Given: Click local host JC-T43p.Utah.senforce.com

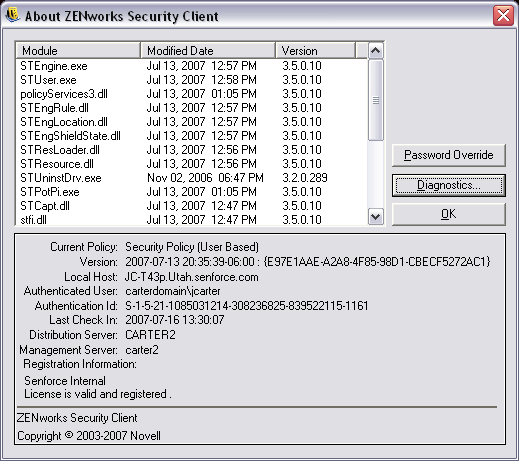Looking at the screenshot, I should tap(192, 277).
